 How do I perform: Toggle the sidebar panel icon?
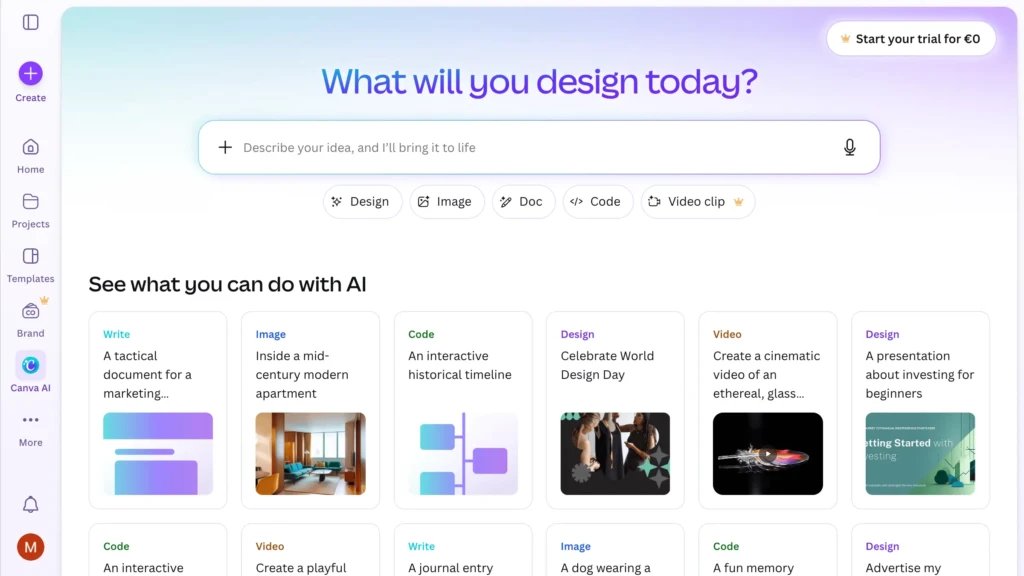click(x=30, y=22)
